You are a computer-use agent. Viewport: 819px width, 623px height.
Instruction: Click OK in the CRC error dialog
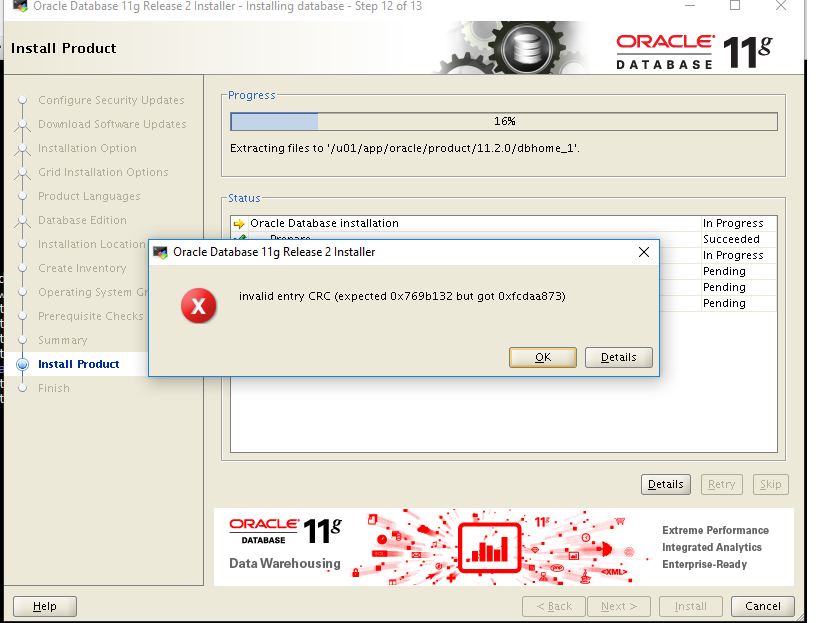[543, 357]
